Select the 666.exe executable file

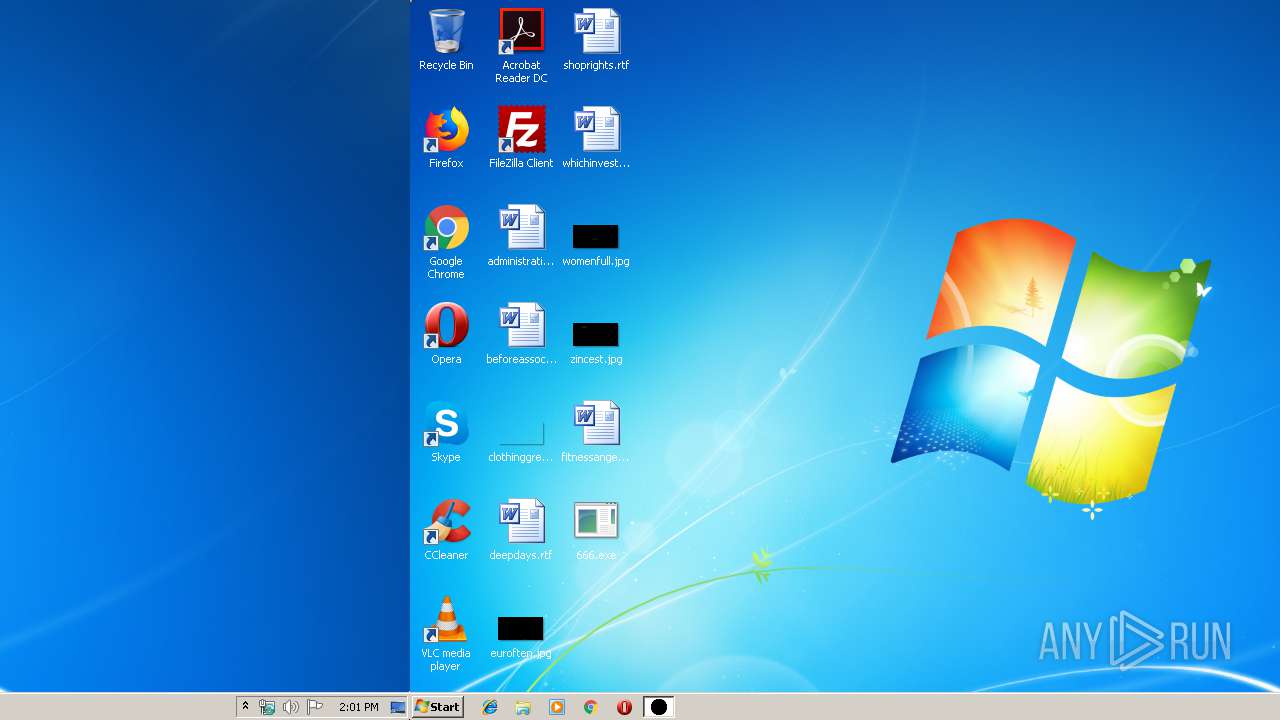pyautogui.click(x=596, y=530)
